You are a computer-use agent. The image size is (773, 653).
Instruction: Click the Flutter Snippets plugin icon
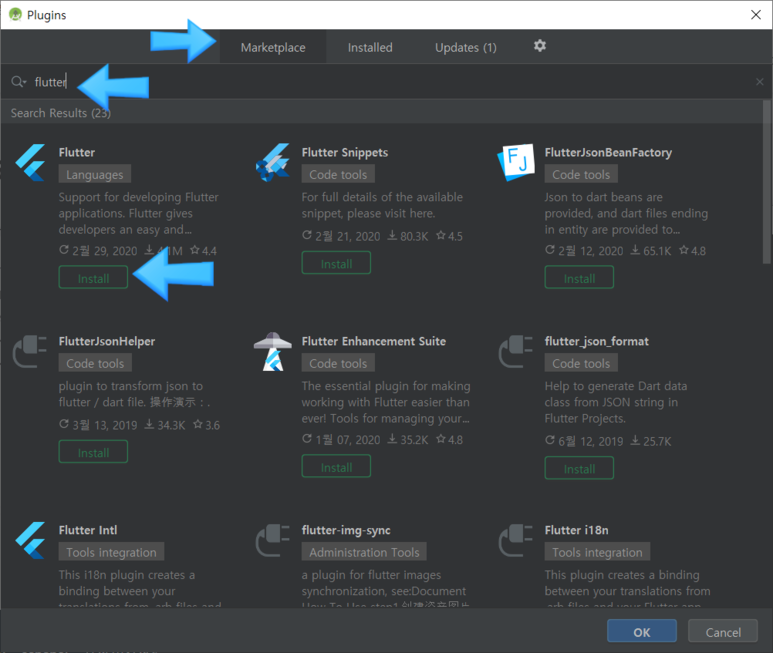(273, 163)
